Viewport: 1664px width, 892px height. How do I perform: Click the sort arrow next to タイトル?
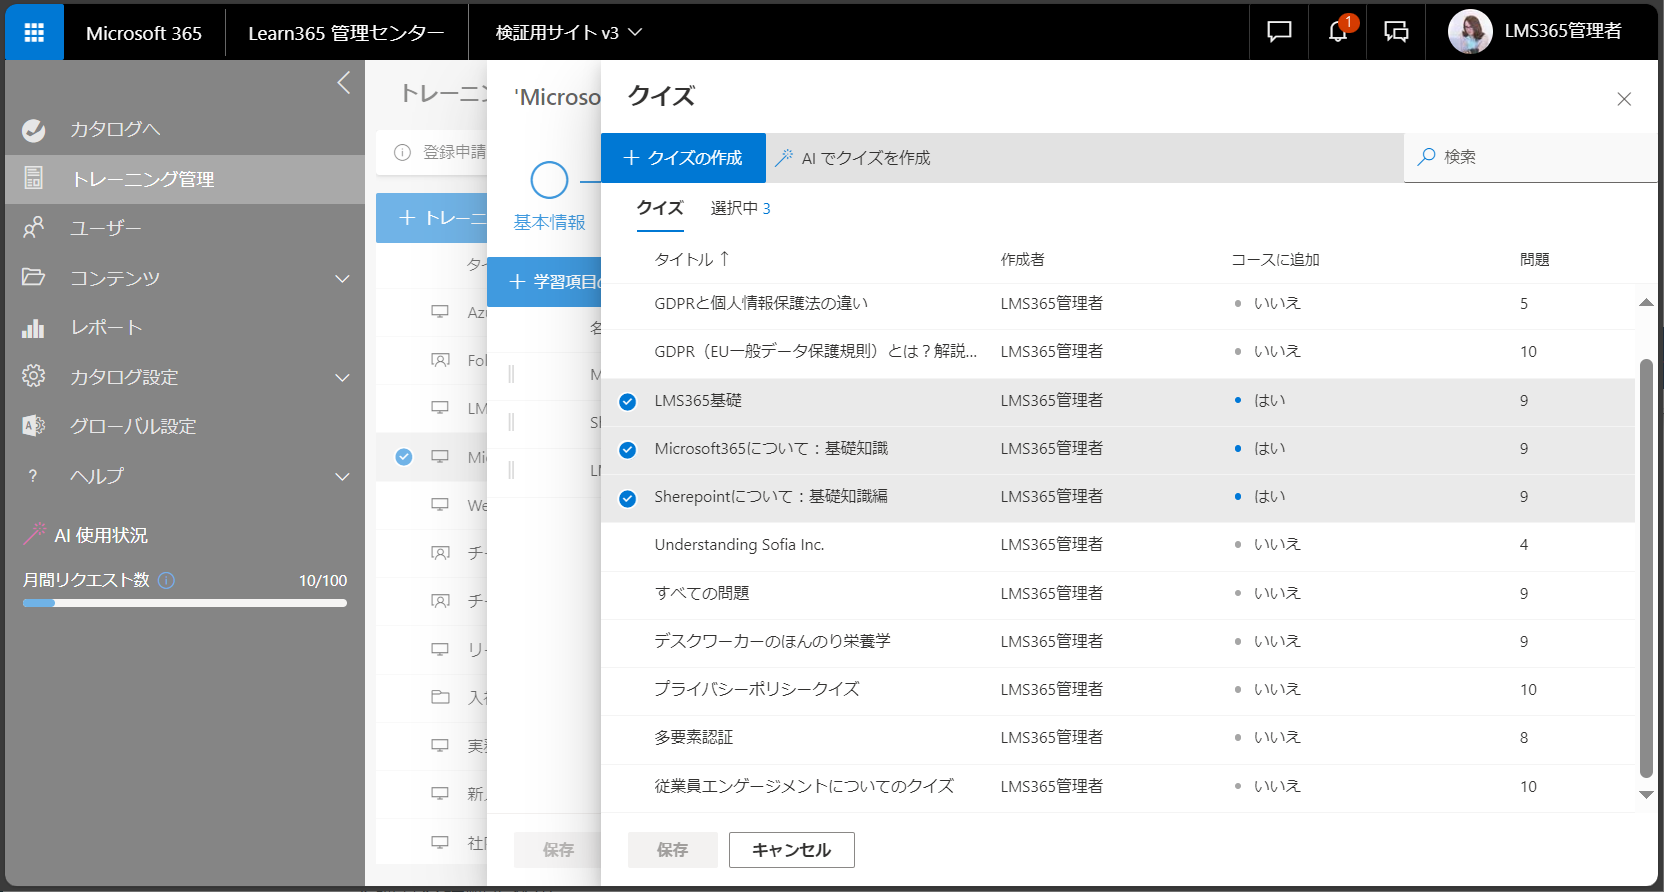pyautogui.click(x=724, y=259)
